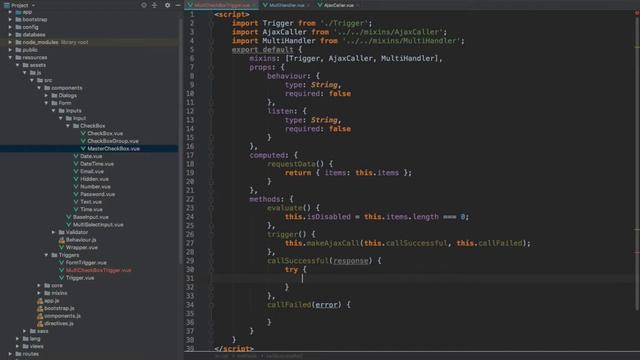Expand the mixins folder arrow
Viewport: 640px width, 360px height.
[39, 293]
